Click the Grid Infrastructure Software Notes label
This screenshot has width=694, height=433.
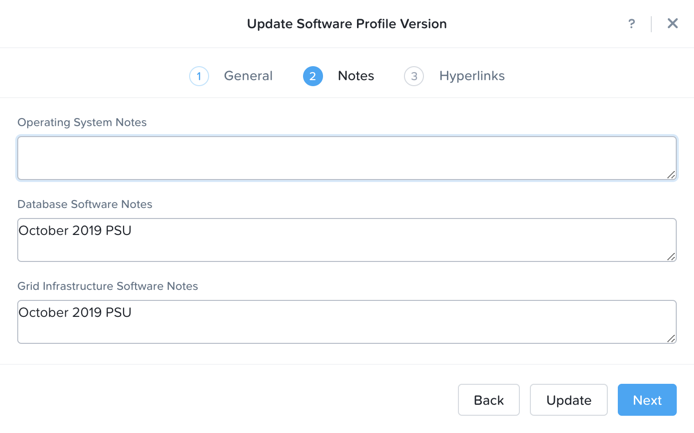pyautogui.click(x=108, y=286)
